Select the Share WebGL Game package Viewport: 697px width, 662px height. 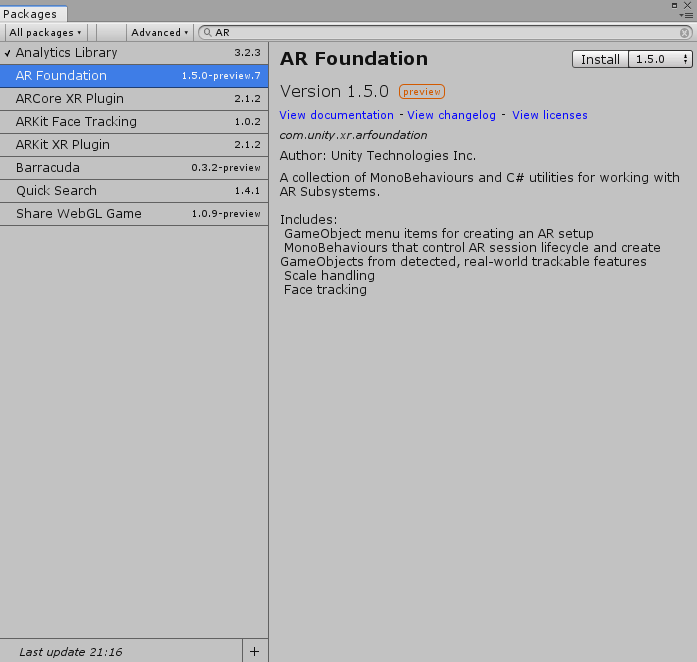[x=134, y=214]
